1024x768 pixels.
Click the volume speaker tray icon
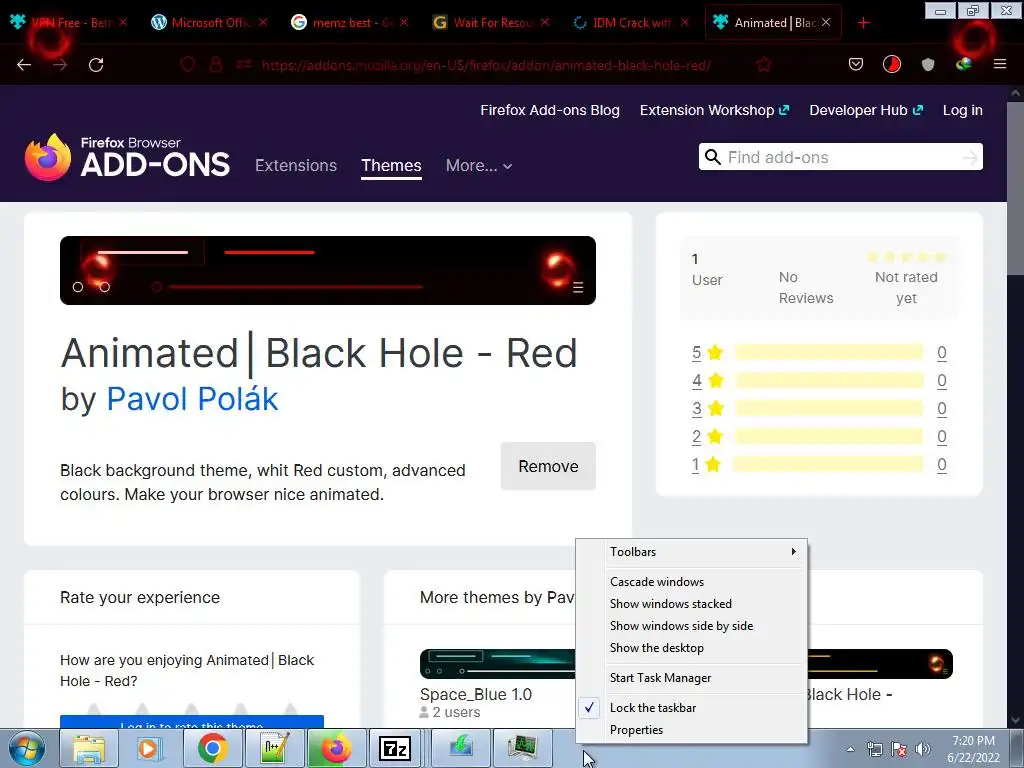coord(922,749)
